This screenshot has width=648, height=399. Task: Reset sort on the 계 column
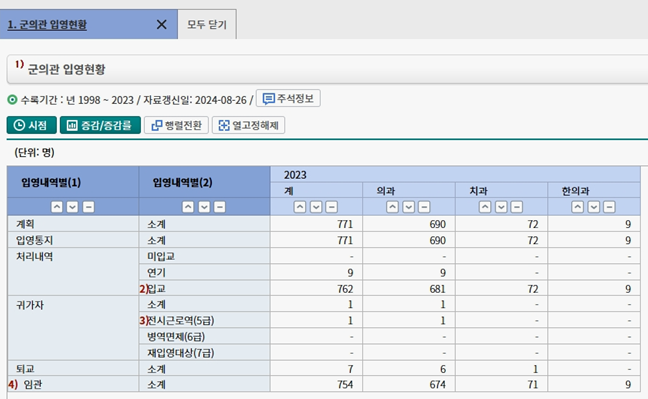tap(331, 207)
